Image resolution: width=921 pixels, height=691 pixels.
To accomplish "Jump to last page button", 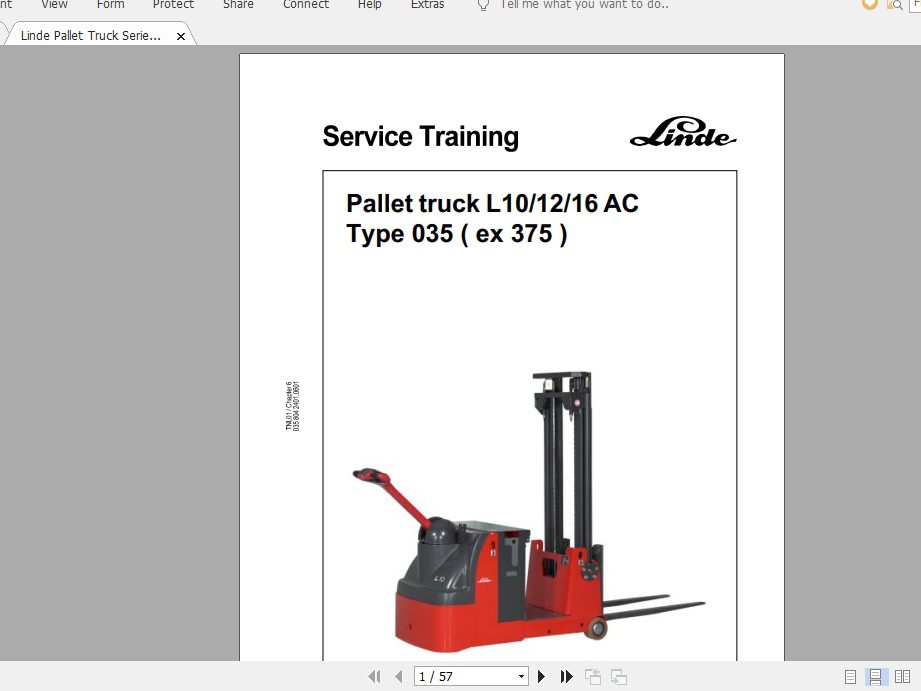I will [x=566, y=676].
